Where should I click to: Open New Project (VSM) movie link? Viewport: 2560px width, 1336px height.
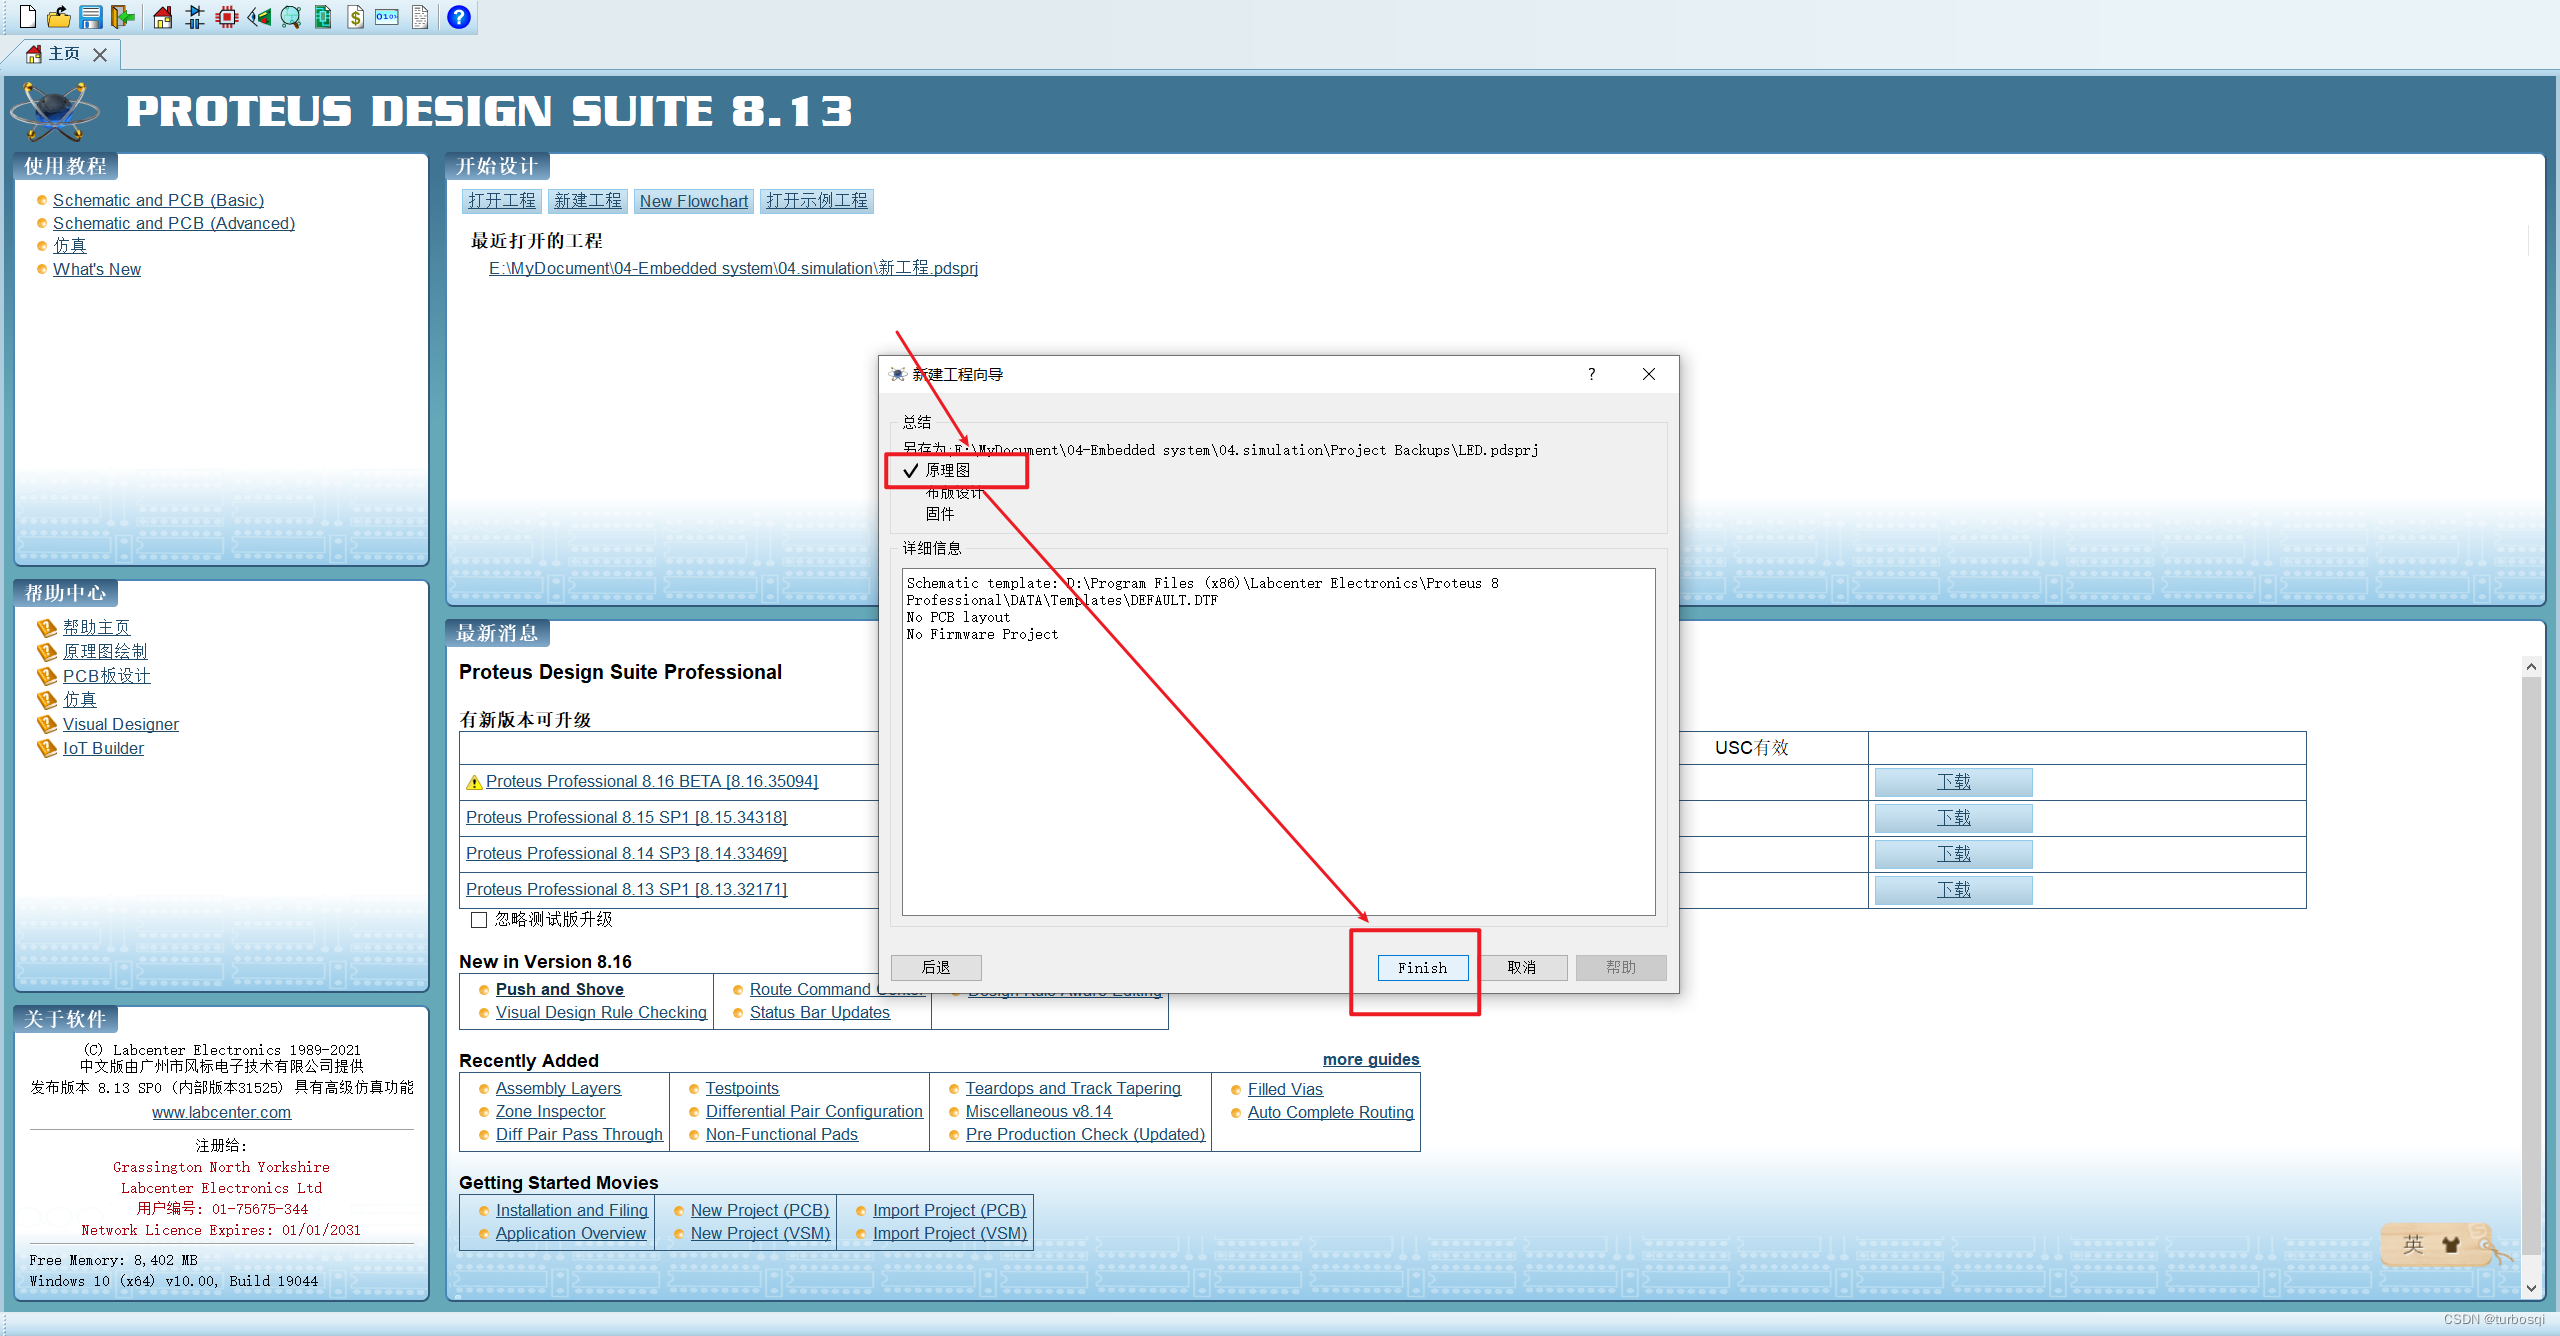pos(760,1233)
